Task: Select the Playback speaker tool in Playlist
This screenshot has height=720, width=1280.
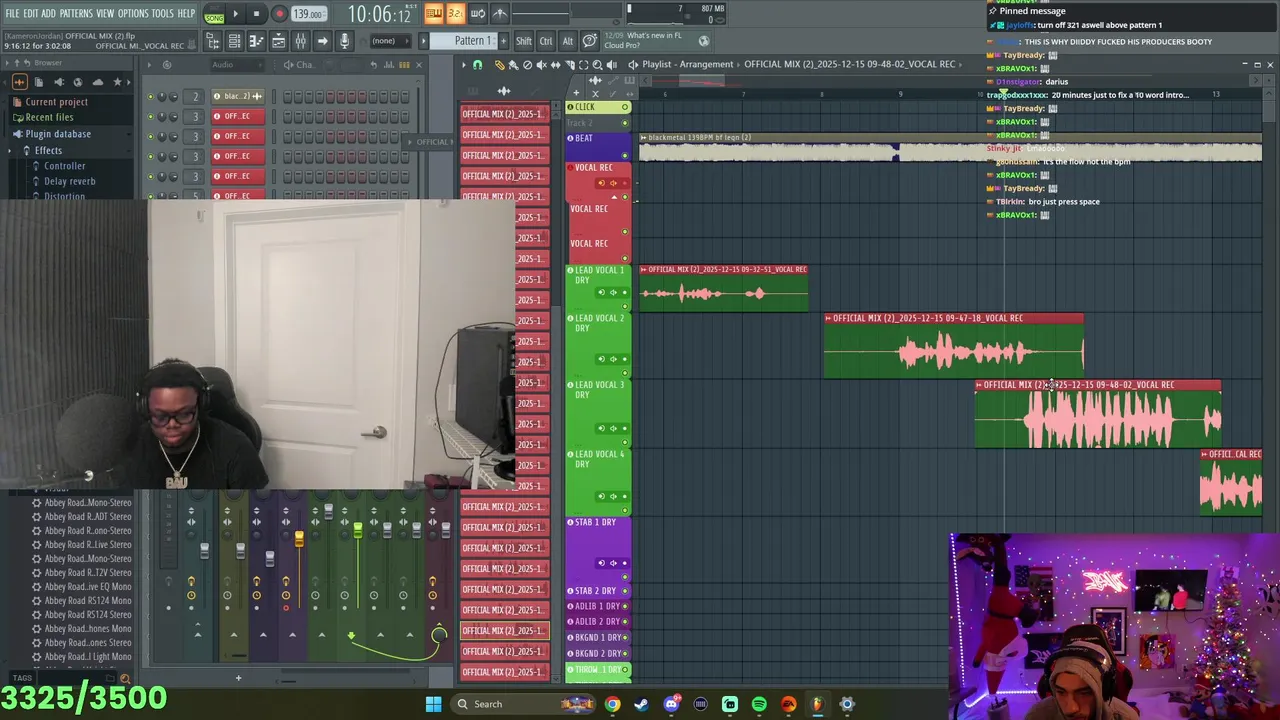Action: click(611, 65)
